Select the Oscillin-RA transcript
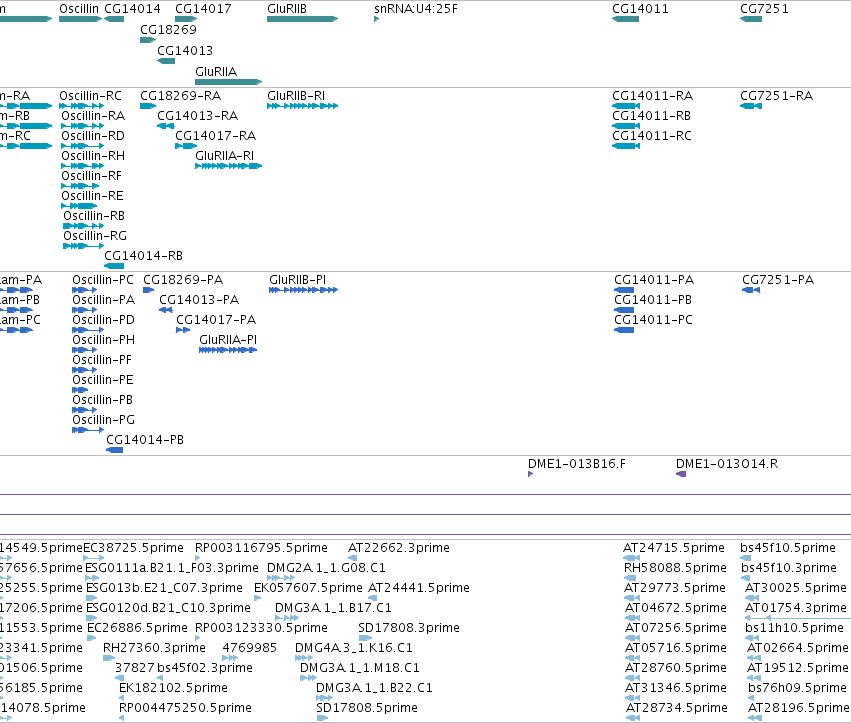Image resolution: width=851 pixels, height=723 pixels. pos(93,116)
